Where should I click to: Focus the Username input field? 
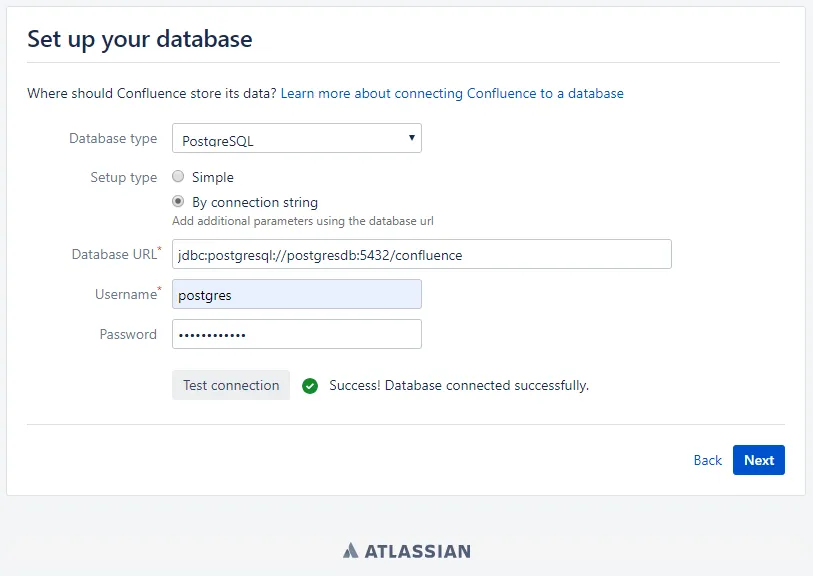(297, 294)
